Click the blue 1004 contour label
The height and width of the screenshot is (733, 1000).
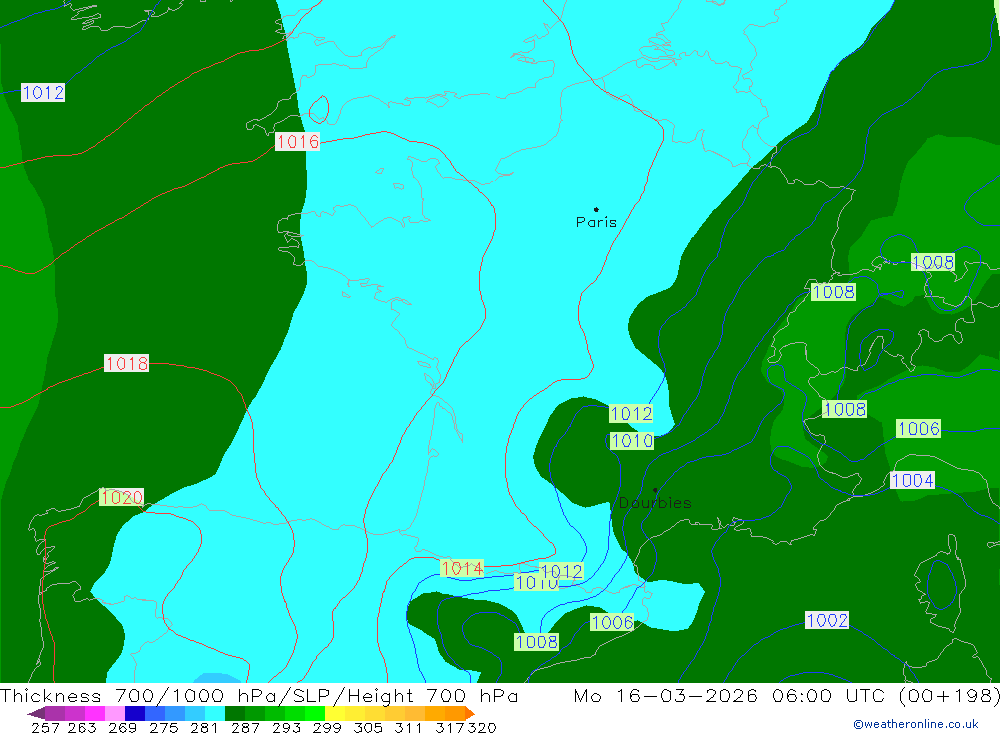[913, 480]
